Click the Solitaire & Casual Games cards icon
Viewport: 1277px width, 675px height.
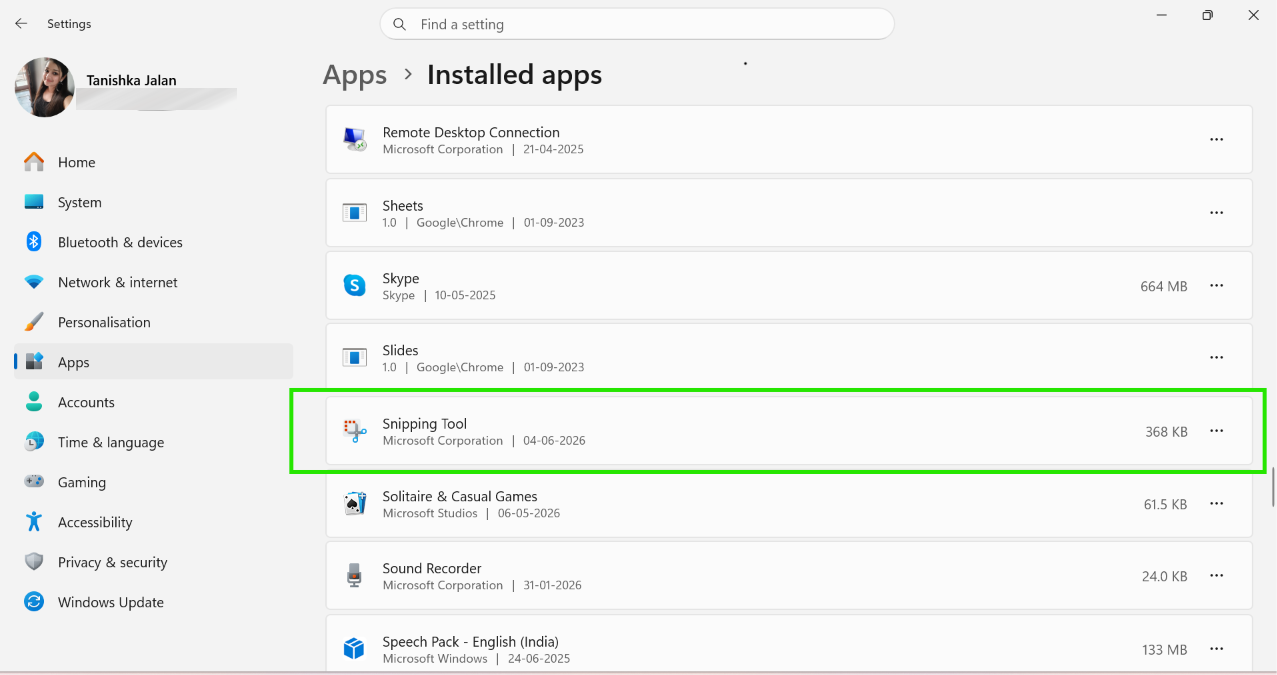point(354,503)
